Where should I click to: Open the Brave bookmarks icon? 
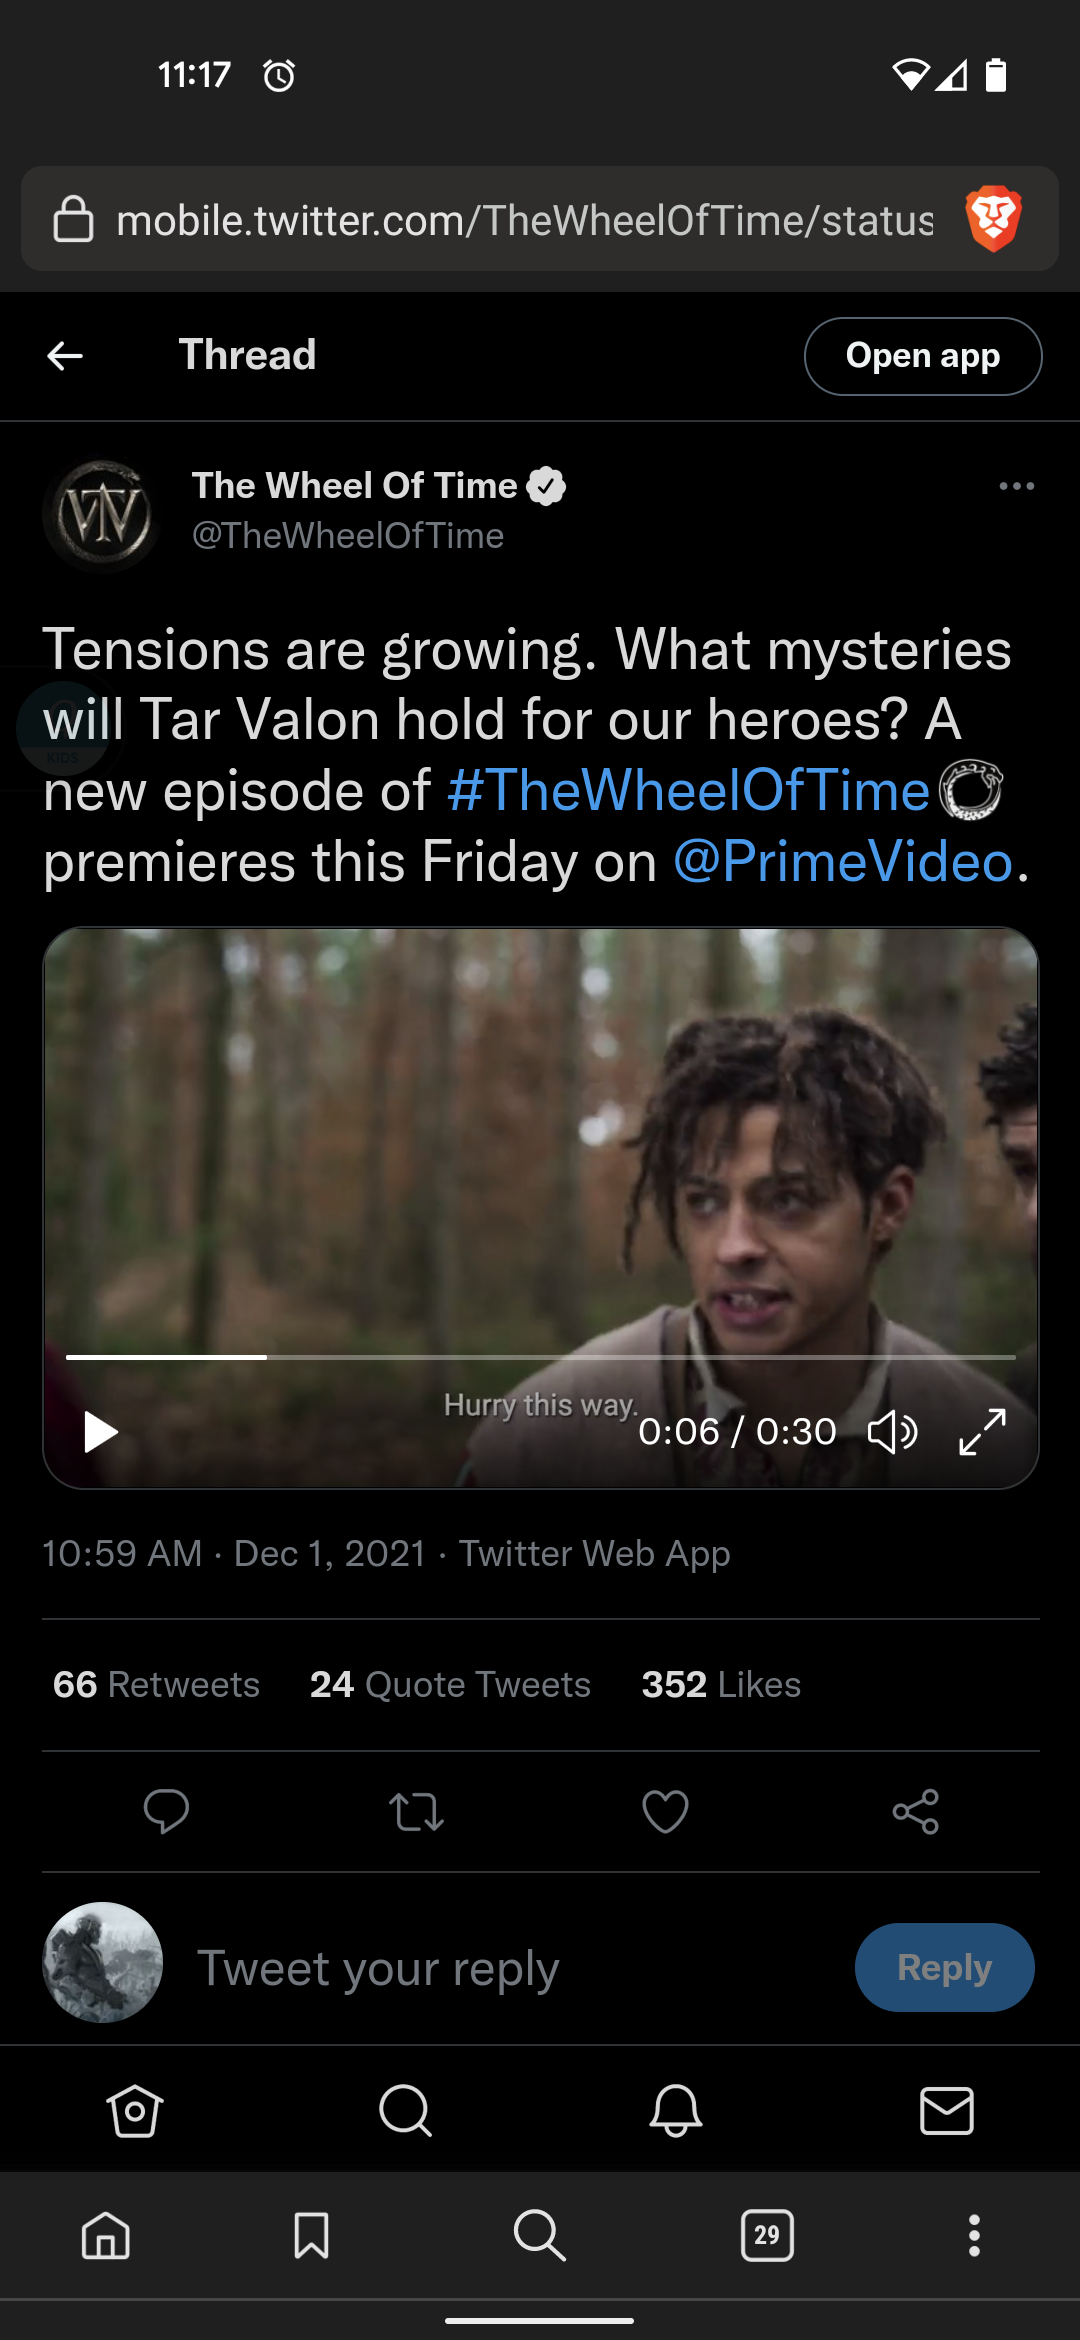[x=311, y=2235]
